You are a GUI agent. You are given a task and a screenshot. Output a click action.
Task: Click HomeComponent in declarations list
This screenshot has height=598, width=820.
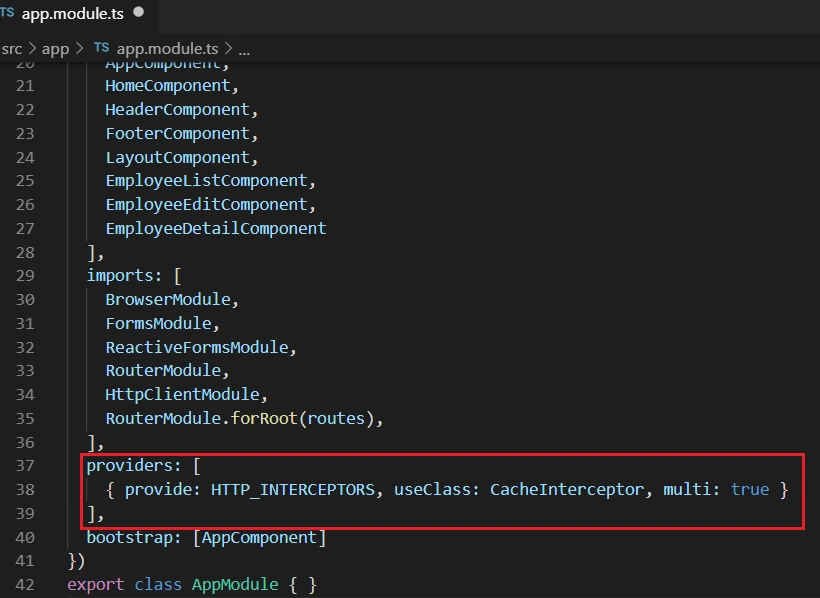168,86
